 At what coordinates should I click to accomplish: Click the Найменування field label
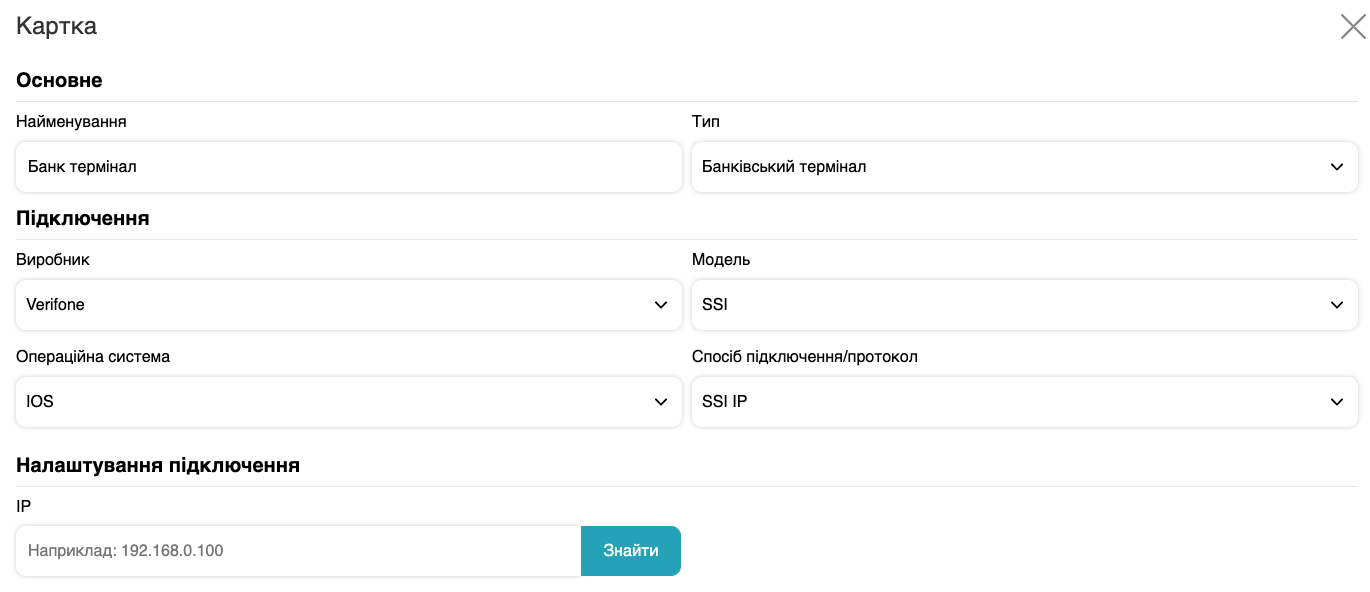(x=71, y=121)
